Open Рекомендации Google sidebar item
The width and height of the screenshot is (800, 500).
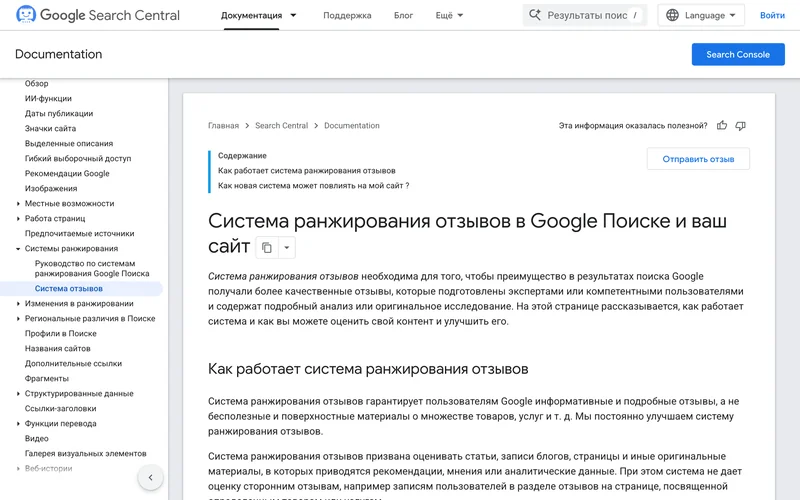pyautogui.click(x=67, y=173)
